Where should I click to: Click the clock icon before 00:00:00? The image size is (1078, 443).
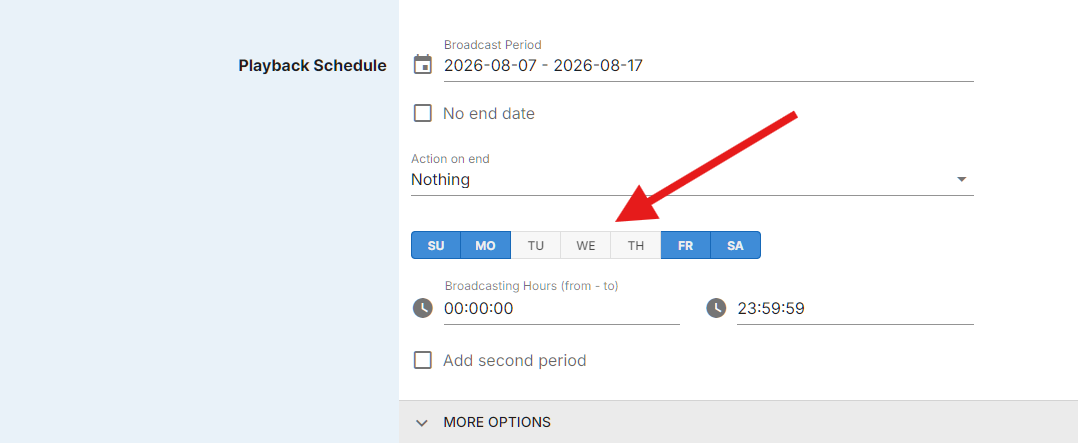(x=422, y=307)
